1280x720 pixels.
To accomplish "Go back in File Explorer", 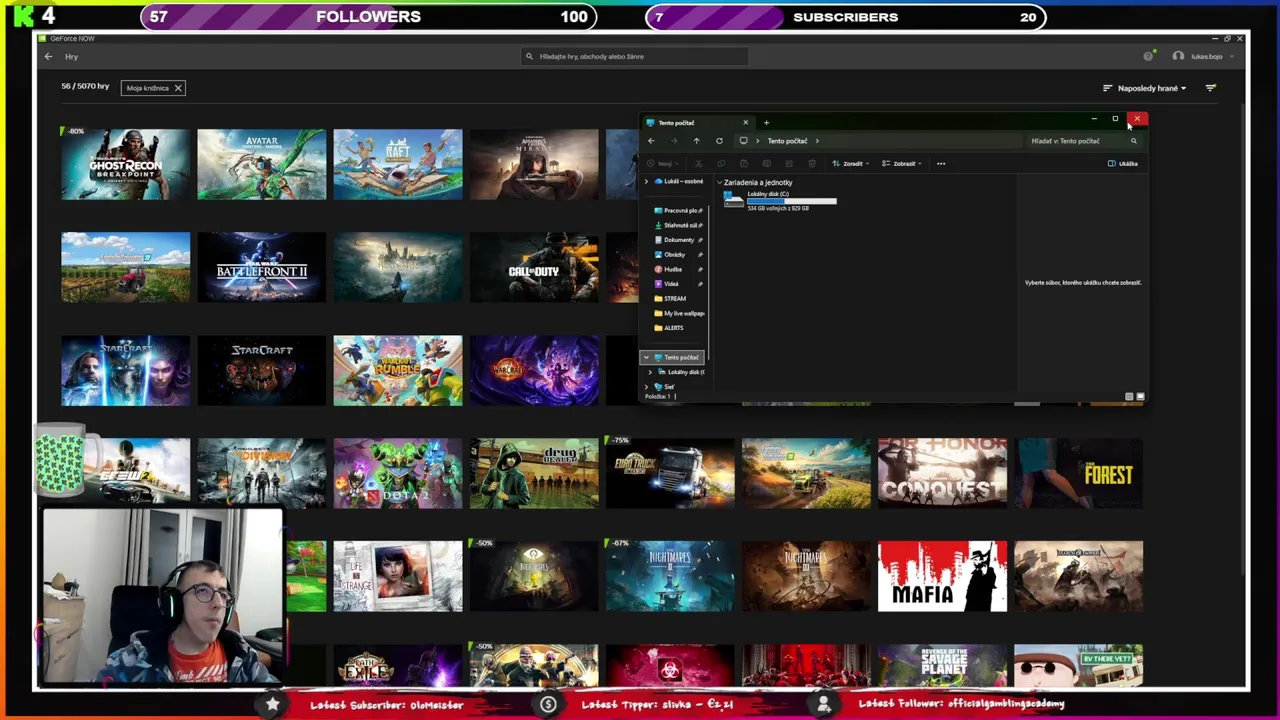I will point(651,141).
